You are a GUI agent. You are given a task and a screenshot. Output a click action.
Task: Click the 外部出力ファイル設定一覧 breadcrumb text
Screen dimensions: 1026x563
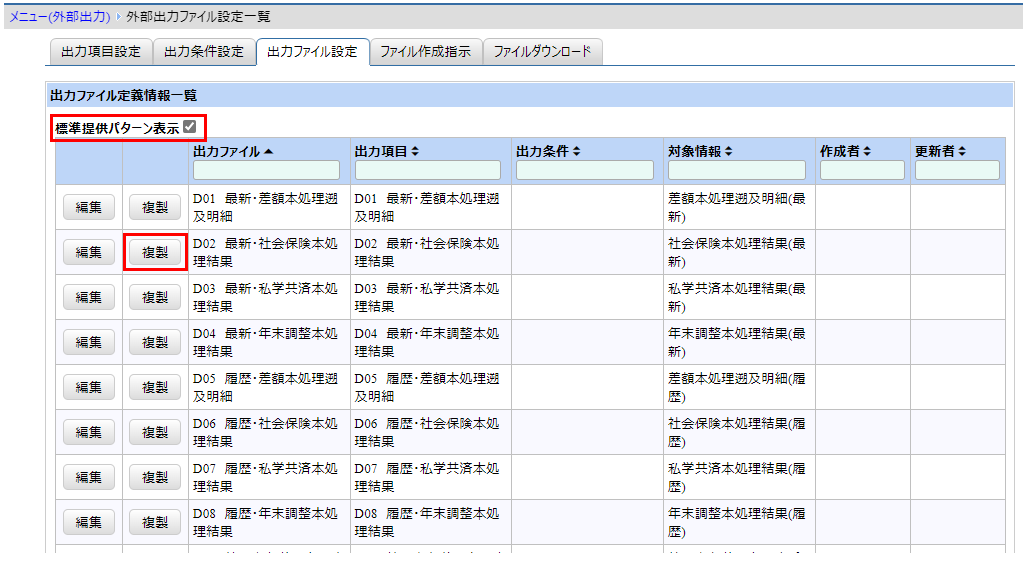coord(198,16)
